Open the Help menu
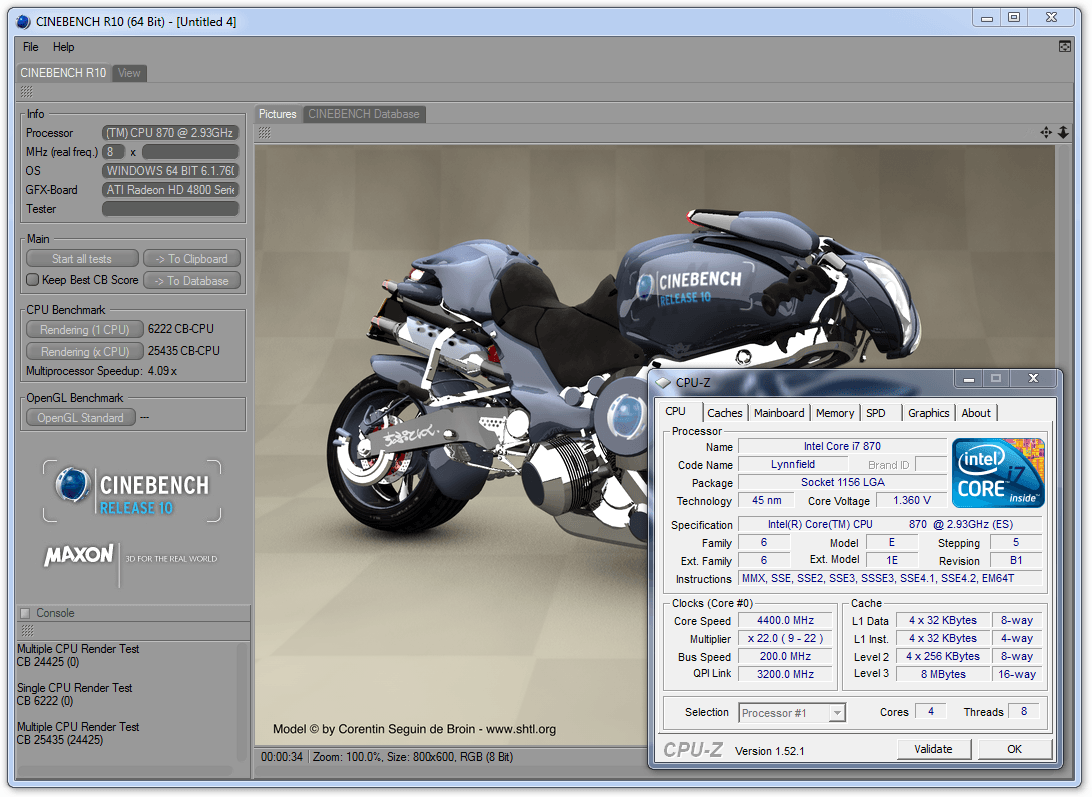Viewport: 1092px width, 797px height. pyautogui.click(x=63, y=47)
